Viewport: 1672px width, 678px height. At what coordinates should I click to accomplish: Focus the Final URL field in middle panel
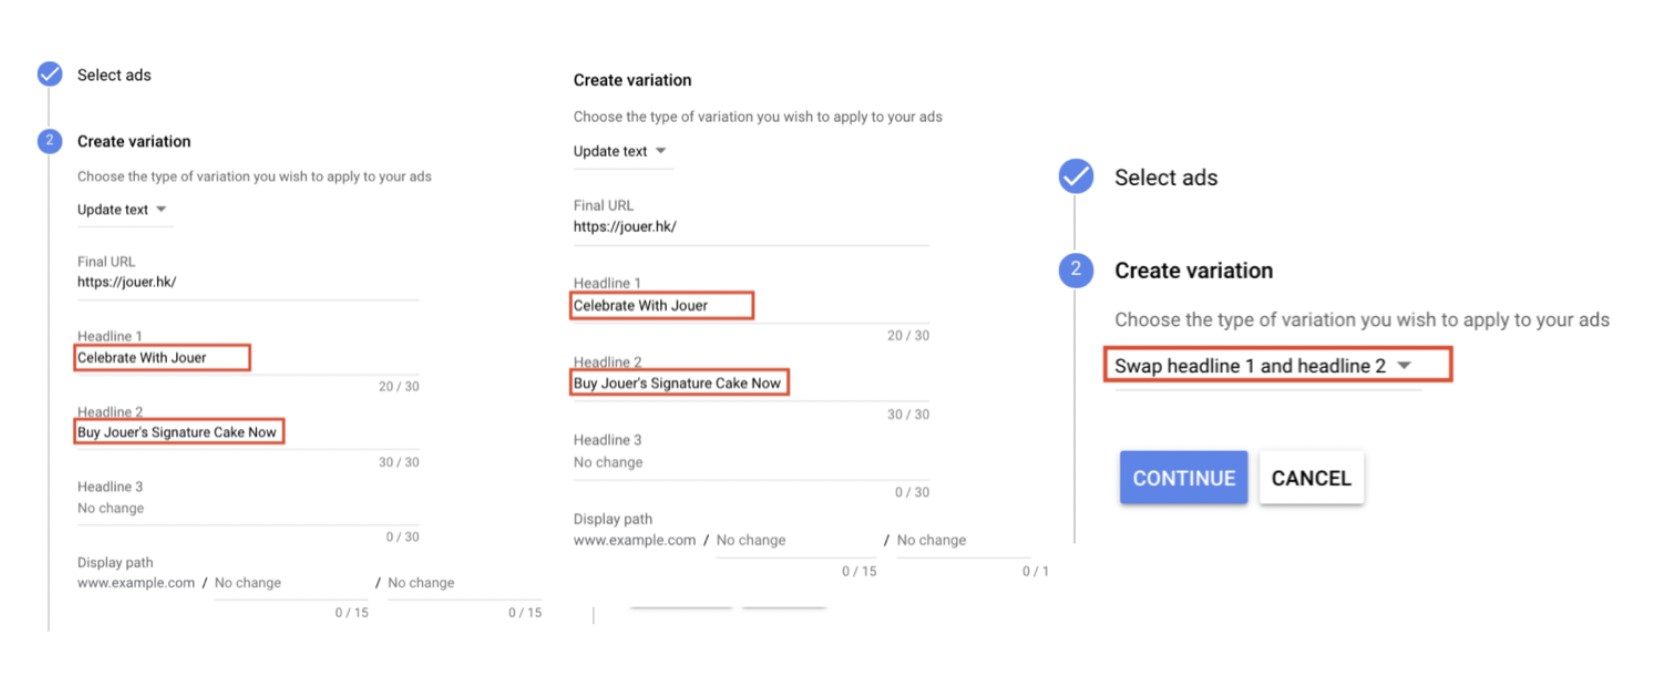(751, 227)
